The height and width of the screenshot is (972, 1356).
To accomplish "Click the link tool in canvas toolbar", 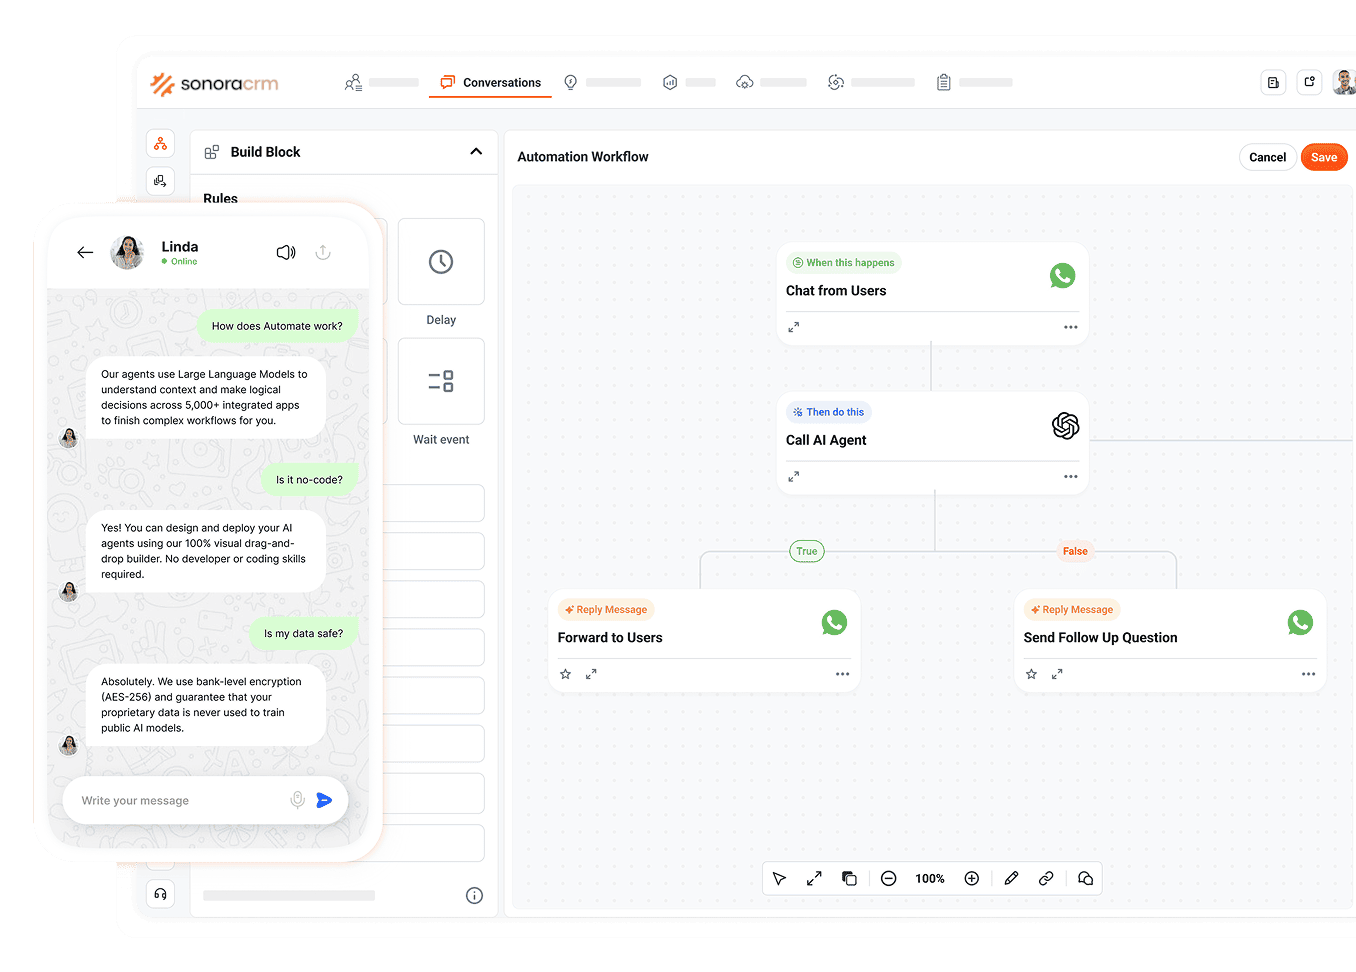I will coord(1046,879).
